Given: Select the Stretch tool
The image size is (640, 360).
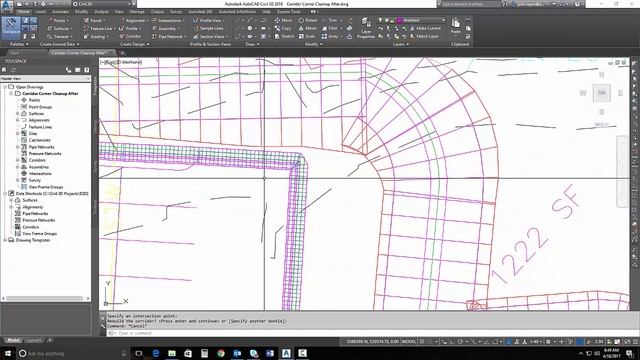Looking at the screenshot, I should (284, 36).
